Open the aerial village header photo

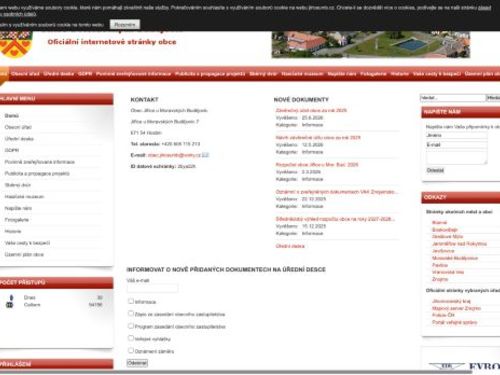point(371,44)
